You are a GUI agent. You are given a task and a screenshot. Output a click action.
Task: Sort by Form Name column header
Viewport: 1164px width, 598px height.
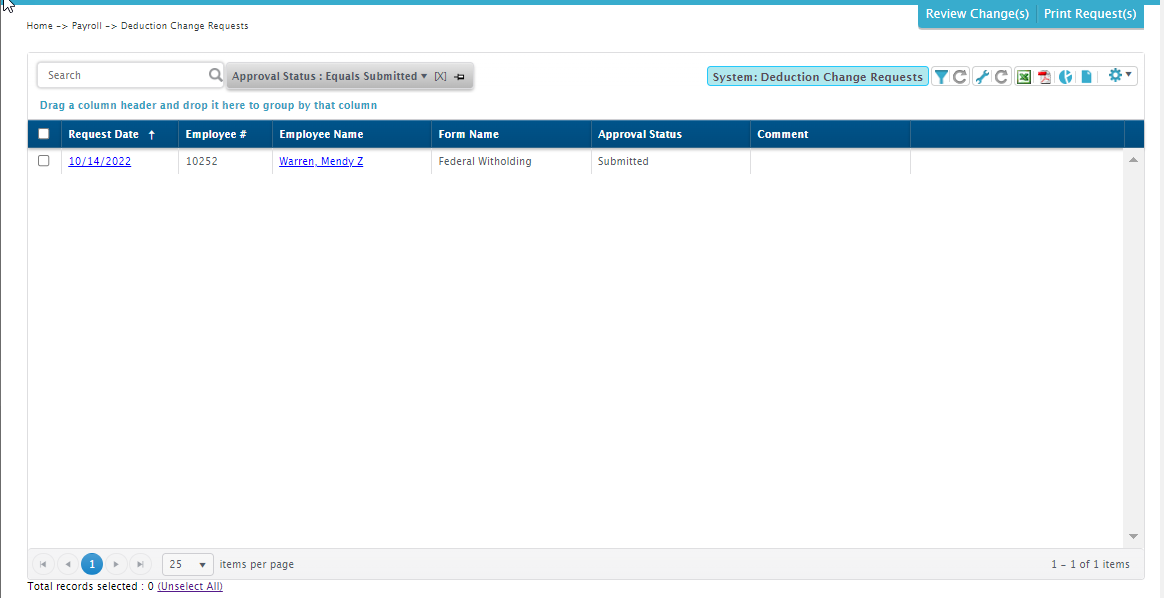468,134
